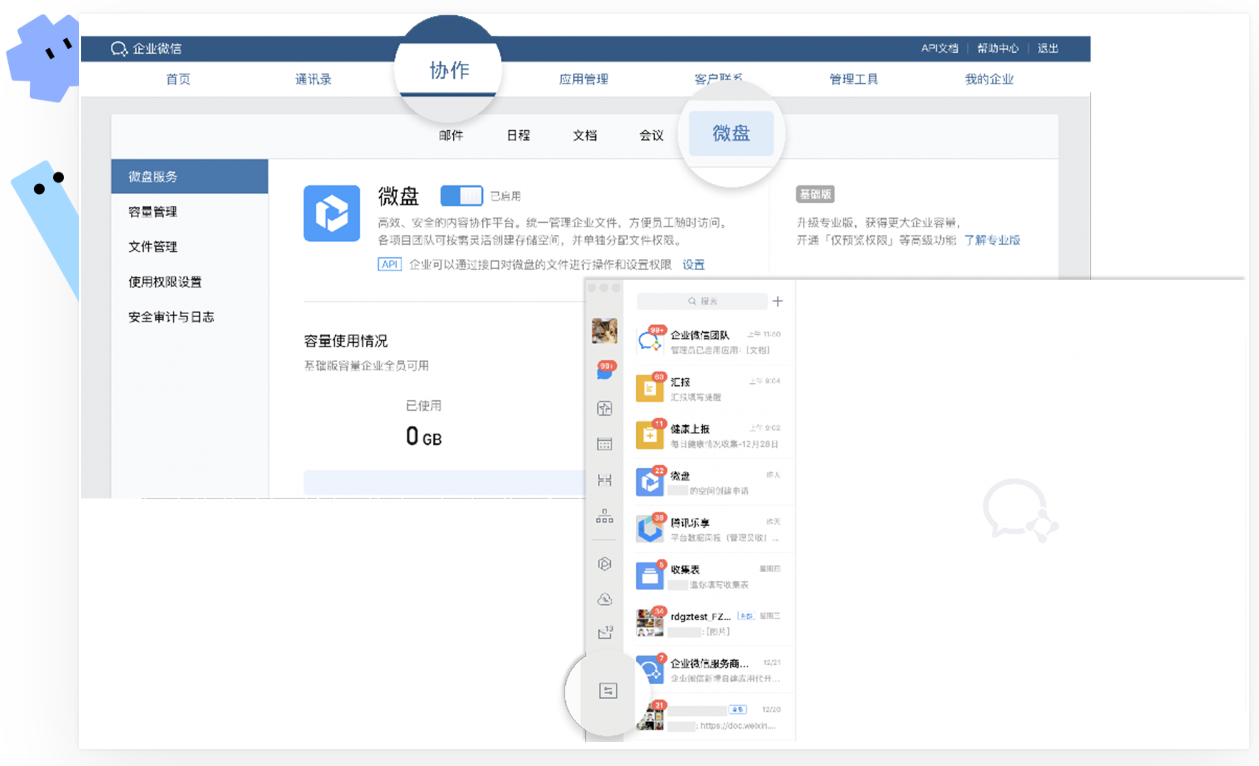Switch to the 应用管理 tab
1259x766 pixels.
pos(583,79)
